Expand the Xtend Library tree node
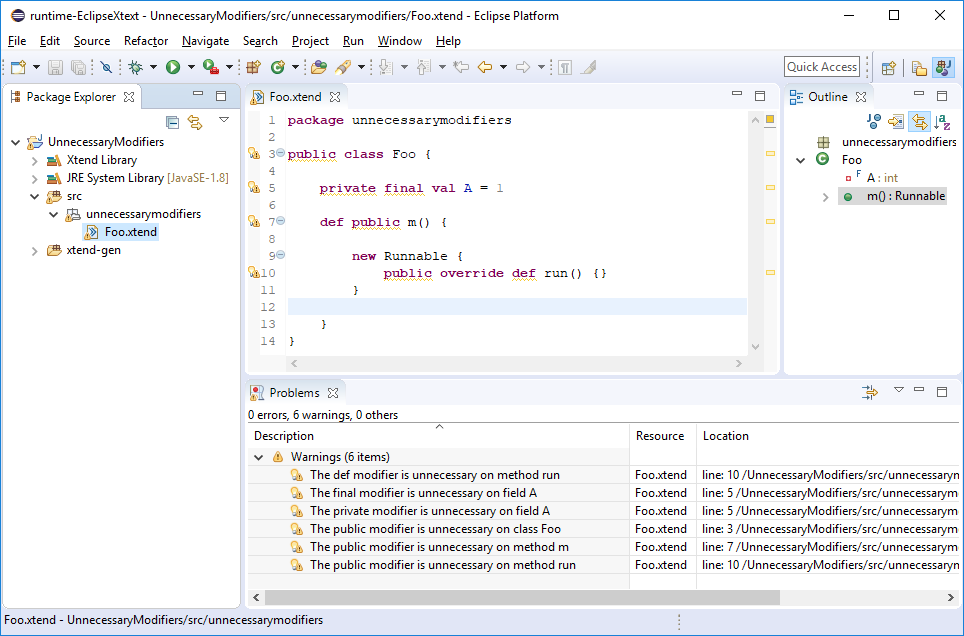 tap(34, 160)
